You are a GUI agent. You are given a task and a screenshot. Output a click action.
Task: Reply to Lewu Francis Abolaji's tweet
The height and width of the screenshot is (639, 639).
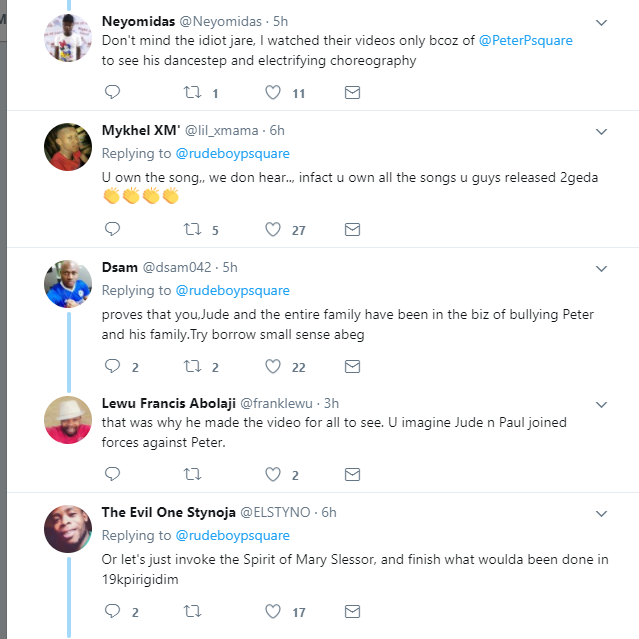pos(112,474)
